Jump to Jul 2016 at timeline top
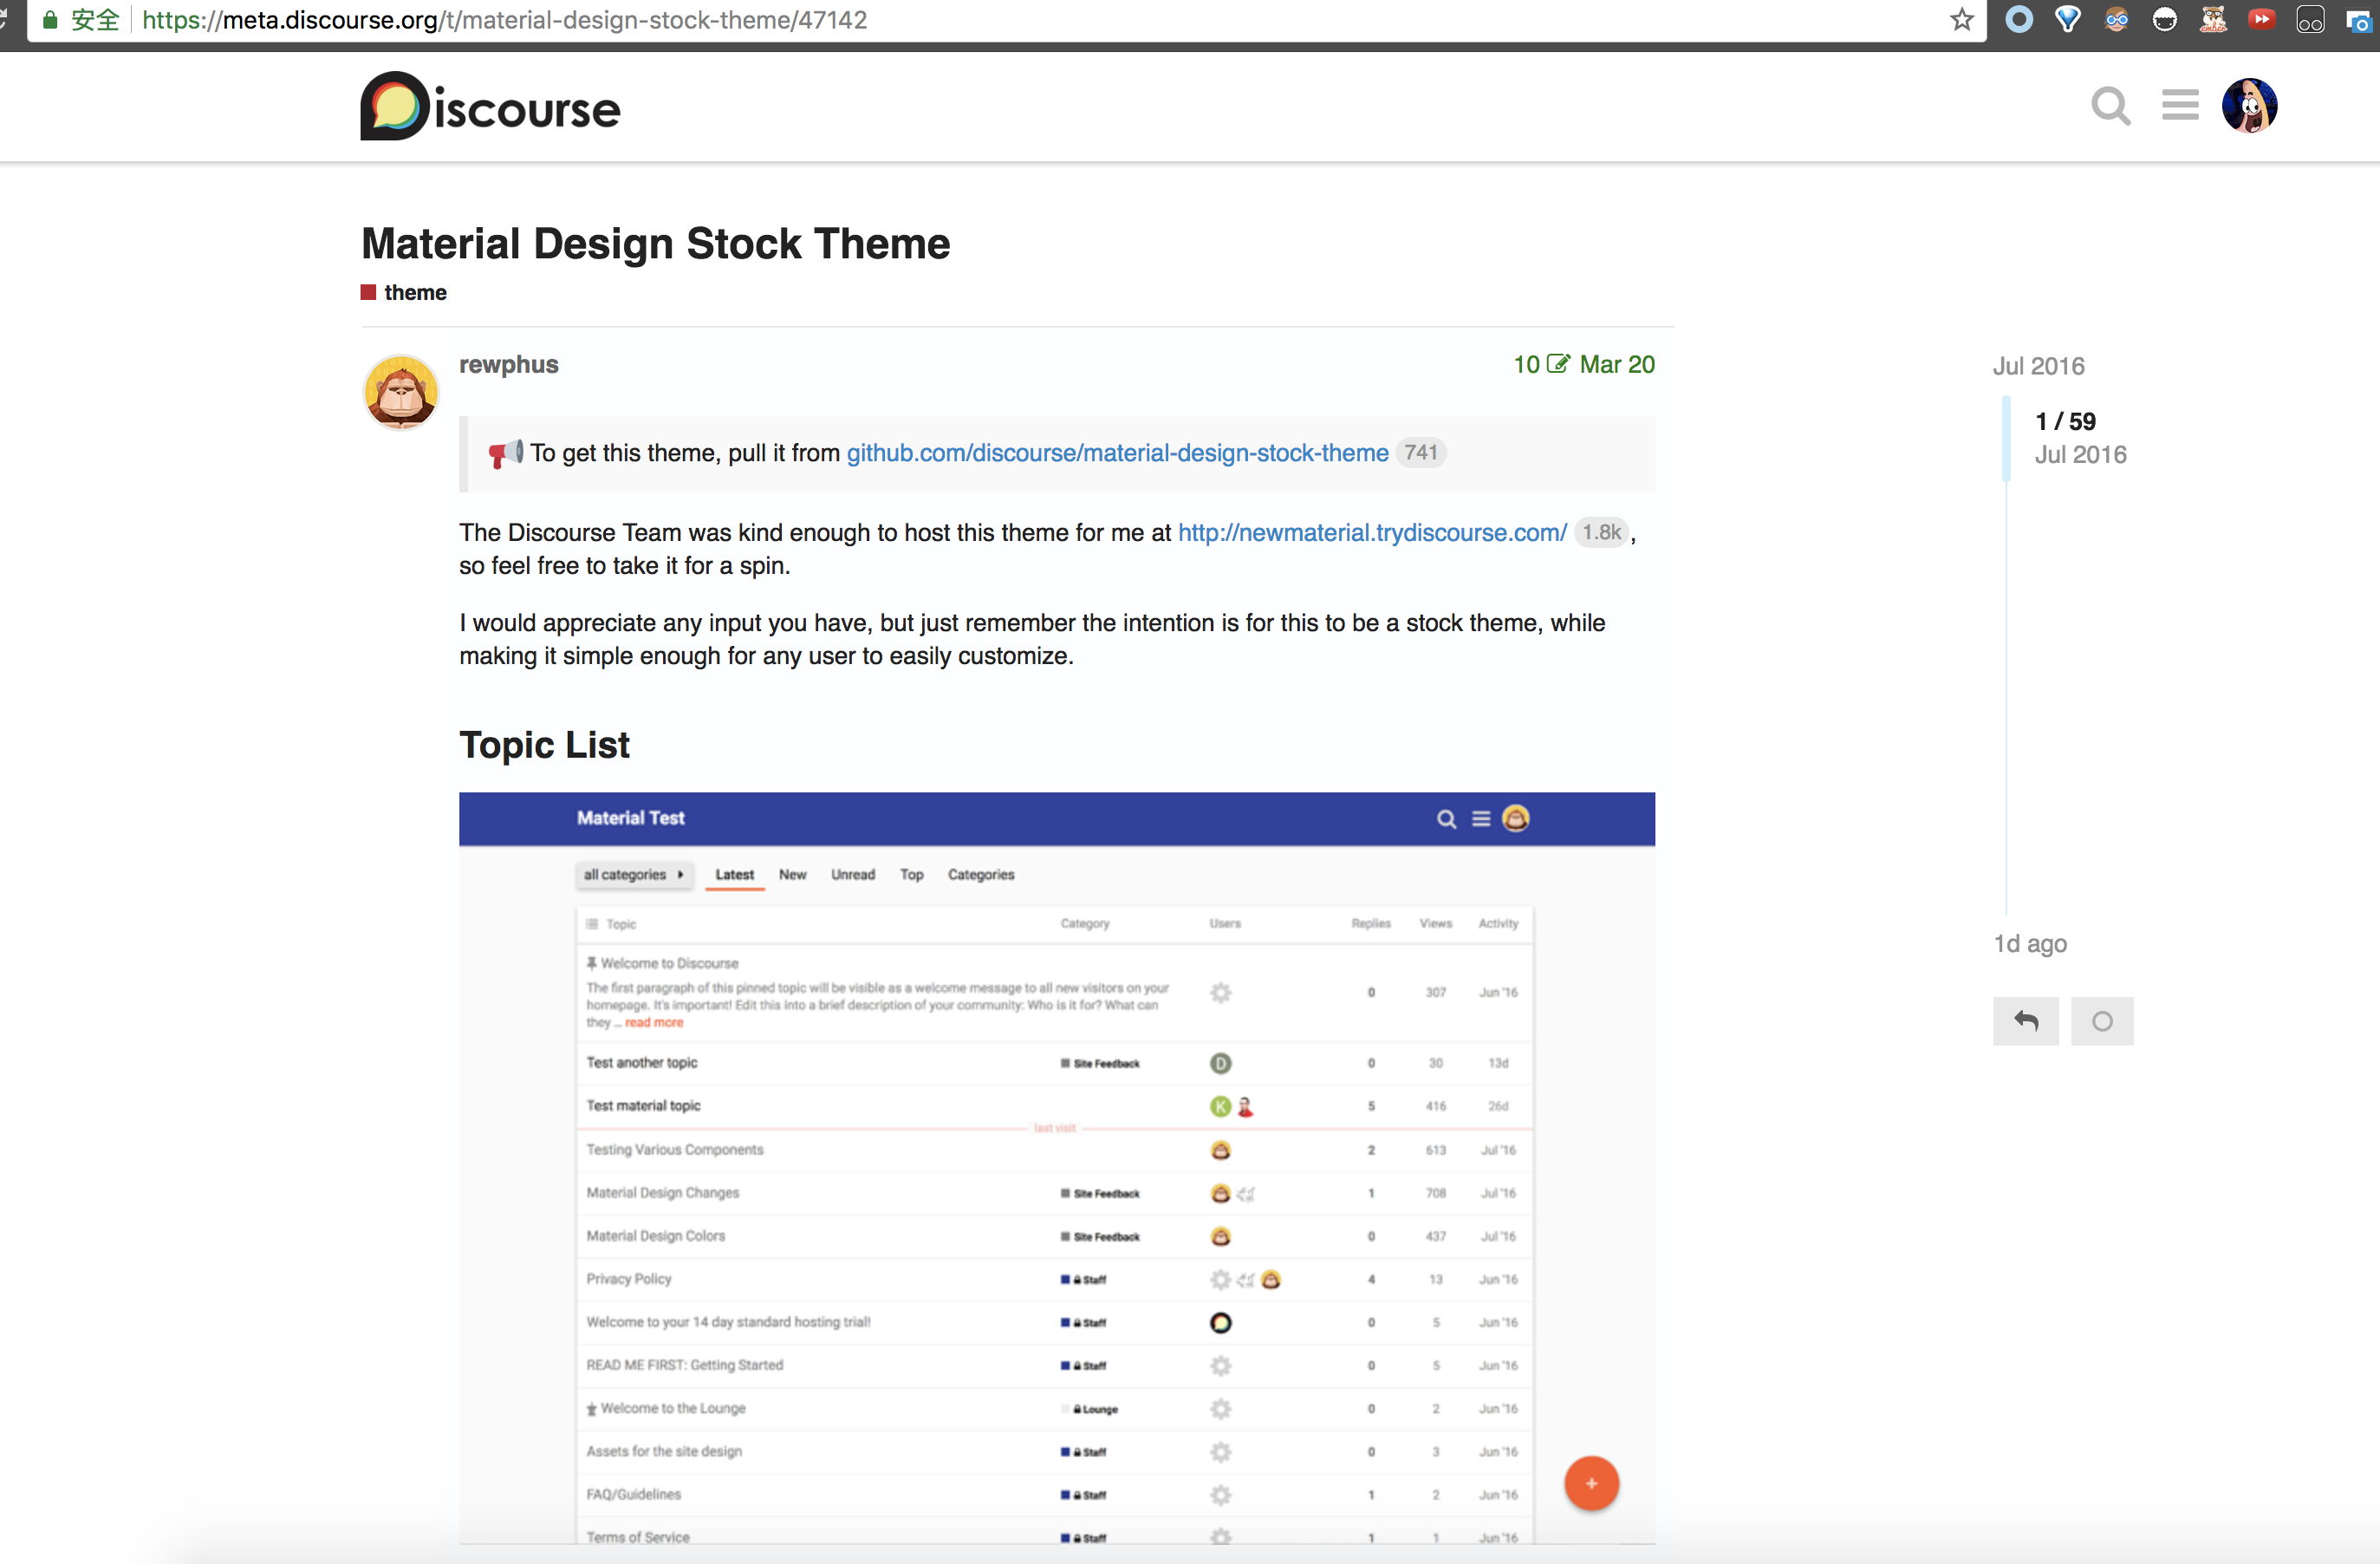 point(2038,366)
